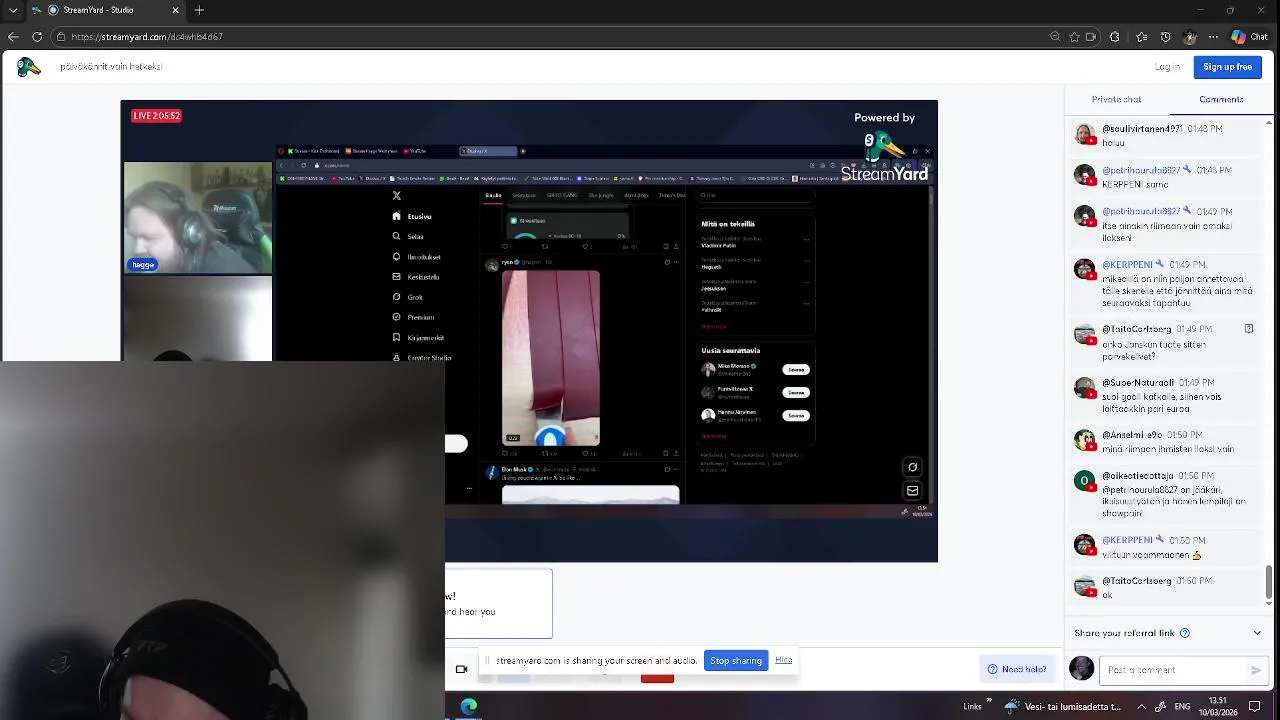Select the StreamYard - Studio browser tab
The height and width of the screenshot is (720, 1280).
coord(106,10)
